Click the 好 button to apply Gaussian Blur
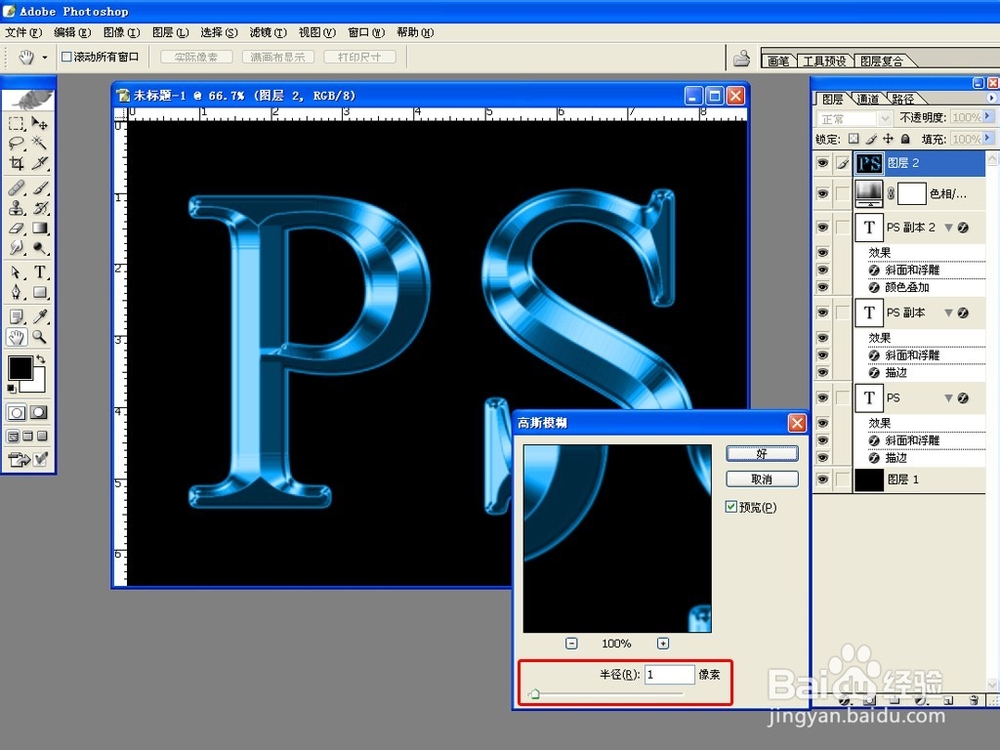This screenshot has height=750, width=1000. [761, 453]
